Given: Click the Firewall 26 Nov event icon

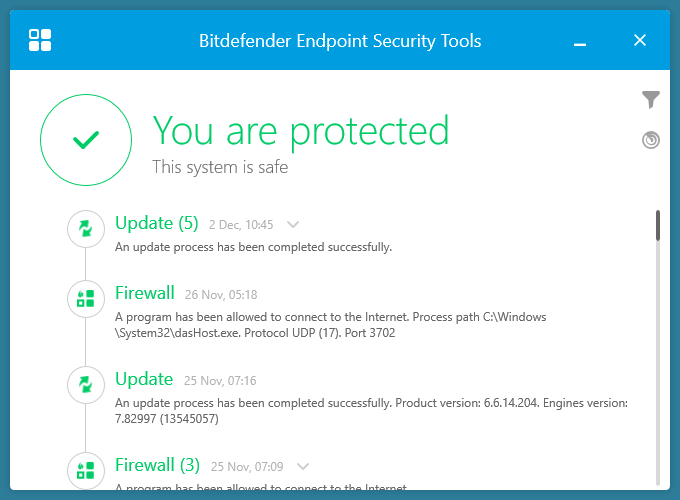Looking at the screenshot, I should (x=86, y=298).
